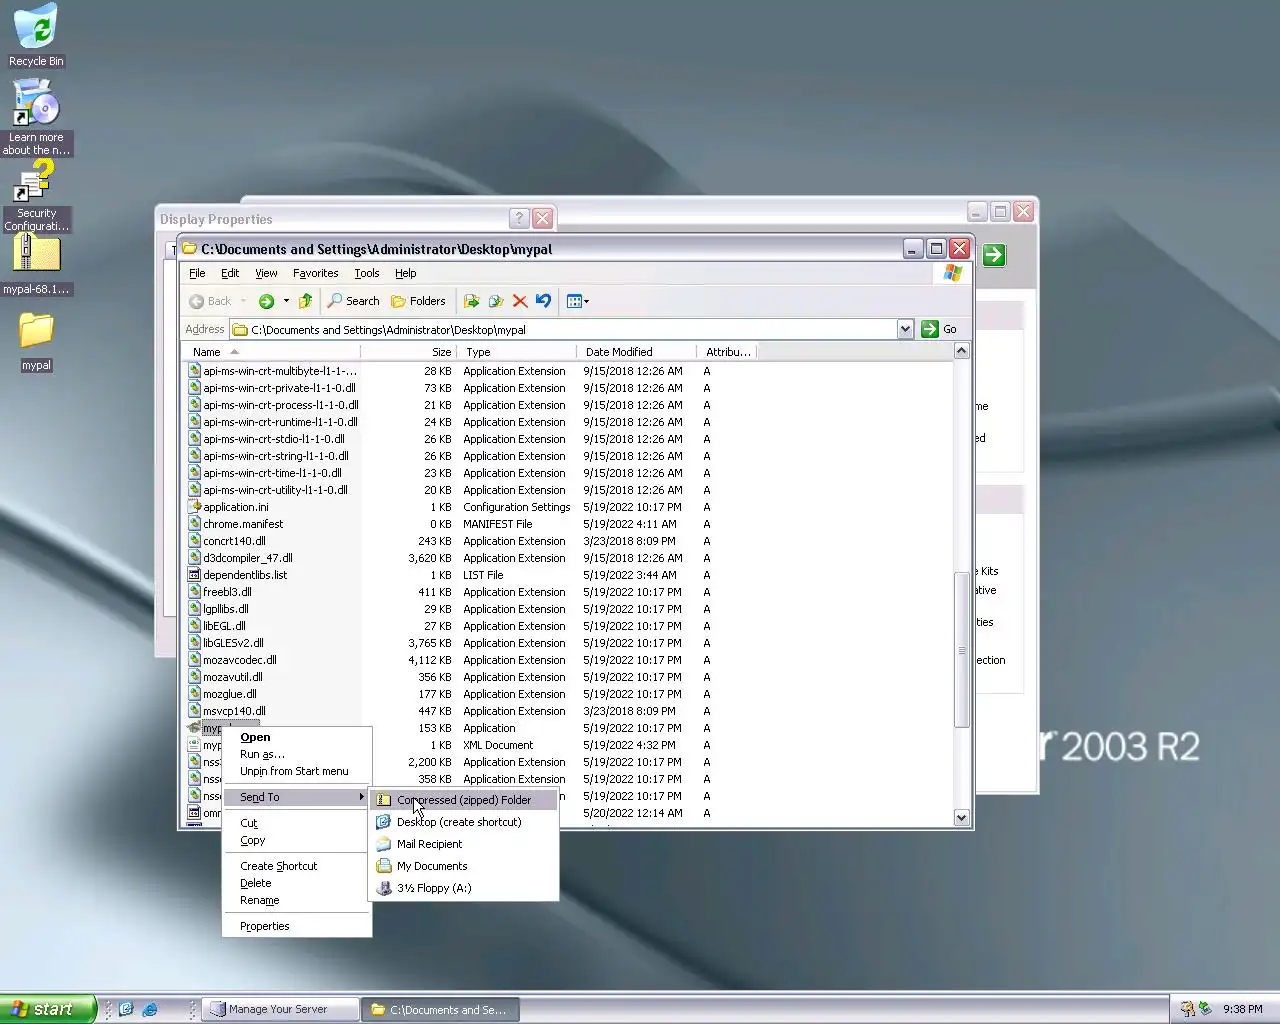Sort files by the Size column header
The height and width of the screenshot is (1024, 1280).
(x=409, y=352)
